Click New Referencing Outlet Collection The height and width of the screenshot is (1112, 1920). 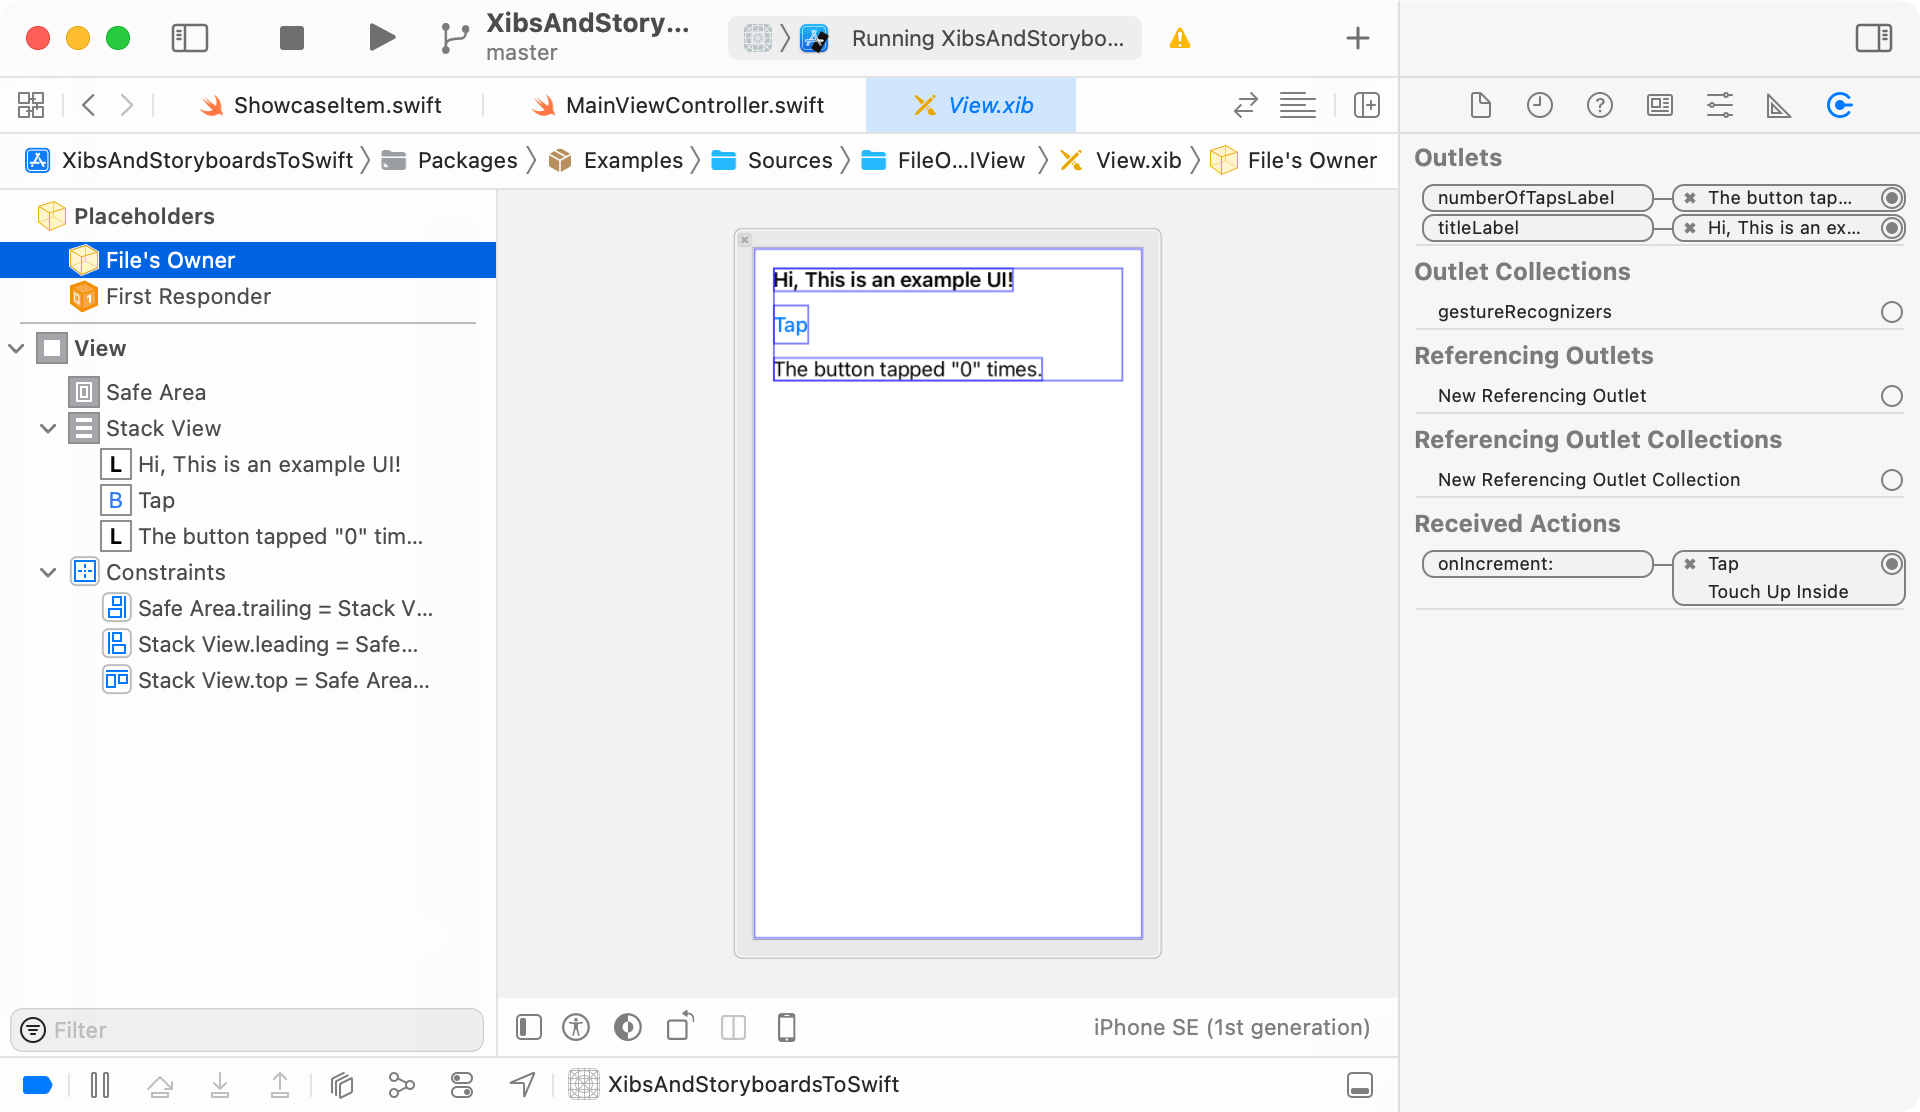(1589, 479)
